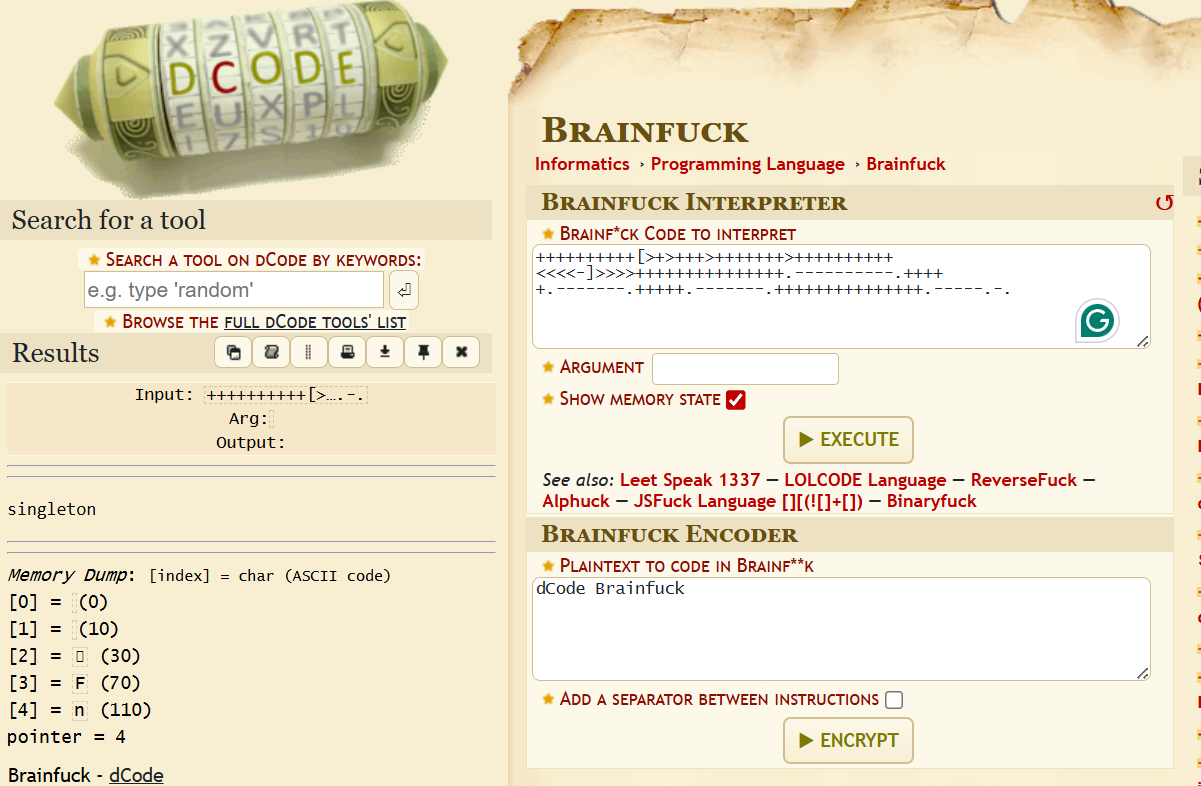Click the red refresh icon beside Brainfuck Interpreter

[1163, 203]
